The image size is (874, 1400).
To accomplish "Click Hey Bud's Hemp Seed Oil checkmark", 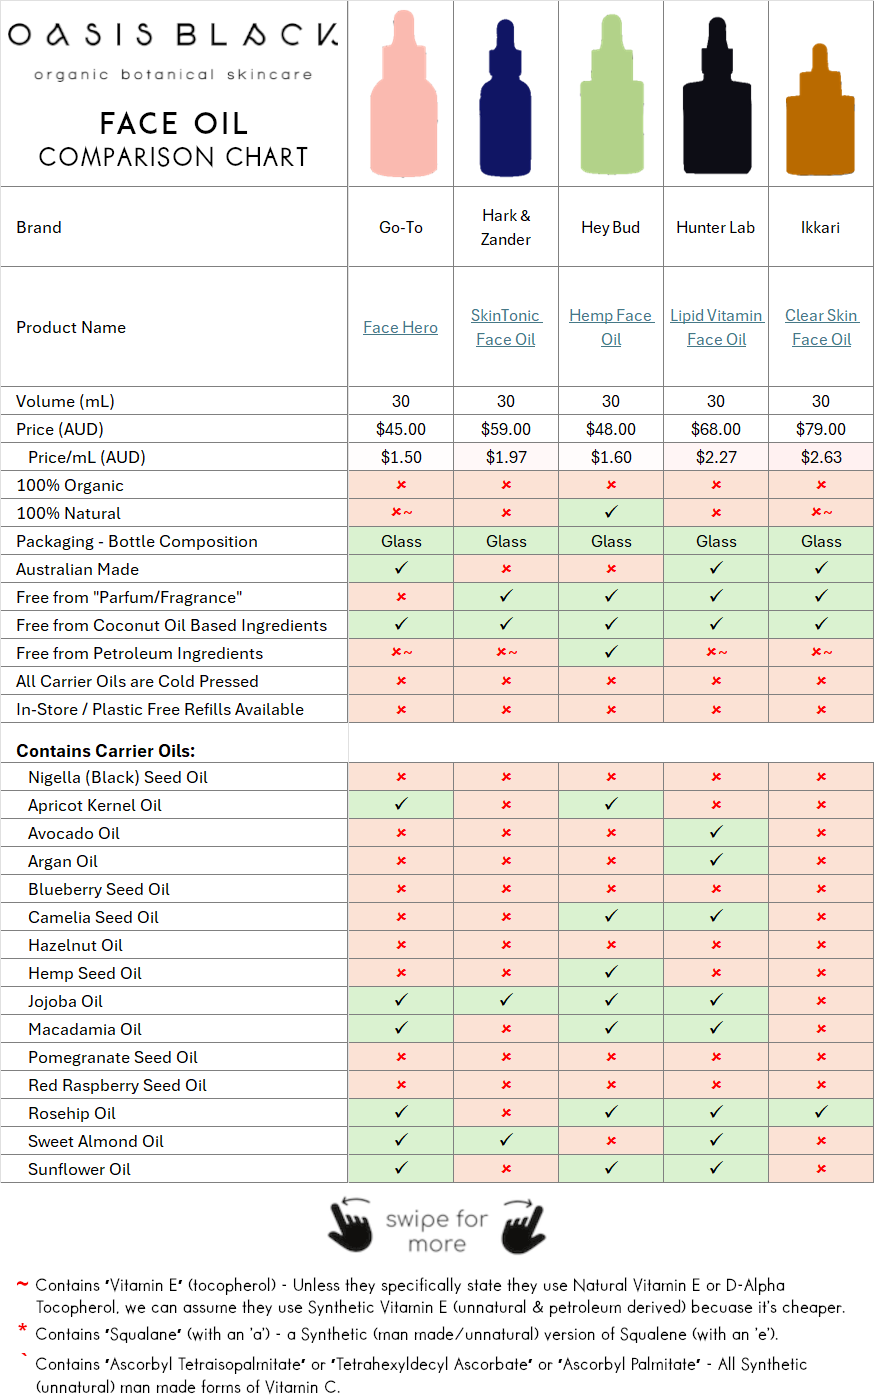I will tap(611, 972).
